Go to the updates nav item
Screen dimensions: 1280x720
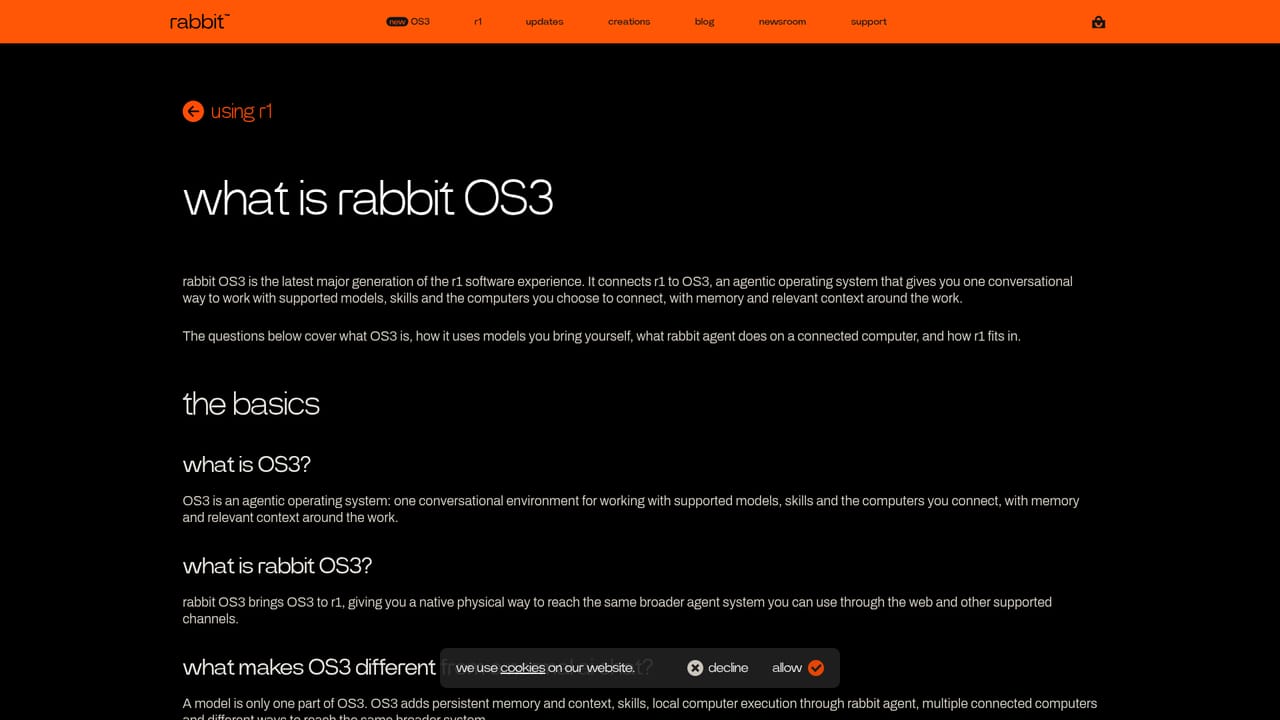point(544,21)
